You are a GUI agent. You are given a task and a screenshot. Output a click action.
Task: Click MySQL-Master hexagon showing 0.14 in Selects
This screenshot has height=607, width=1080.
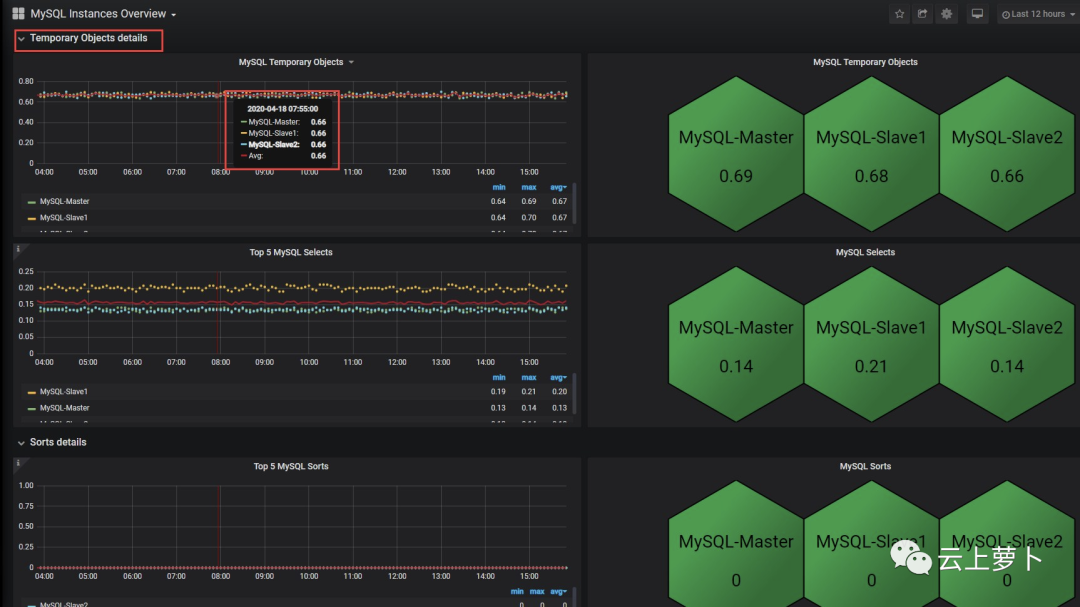tap(736, 344)
